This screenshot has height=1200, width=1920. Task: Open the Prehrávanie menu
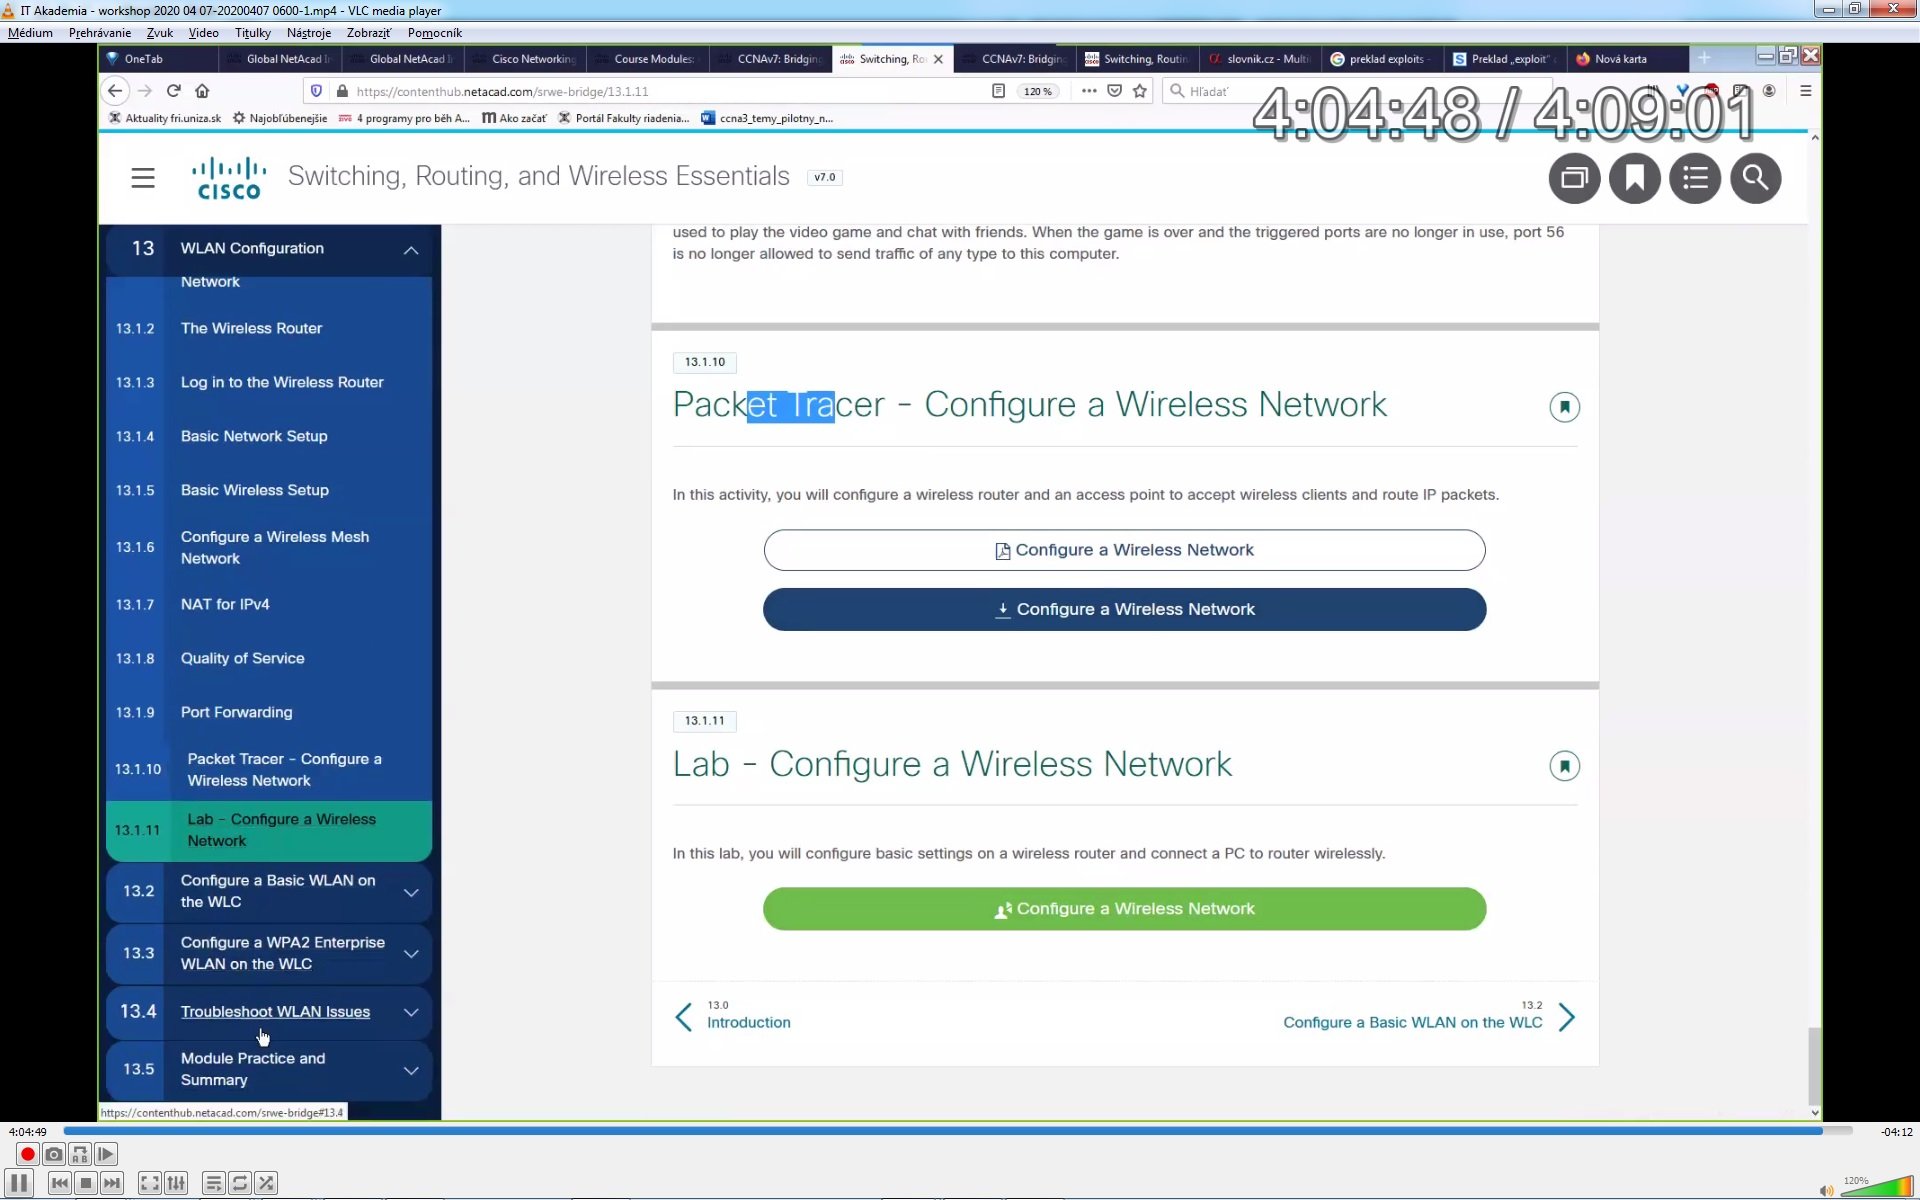pyautogui.click(x=100, y=33)
